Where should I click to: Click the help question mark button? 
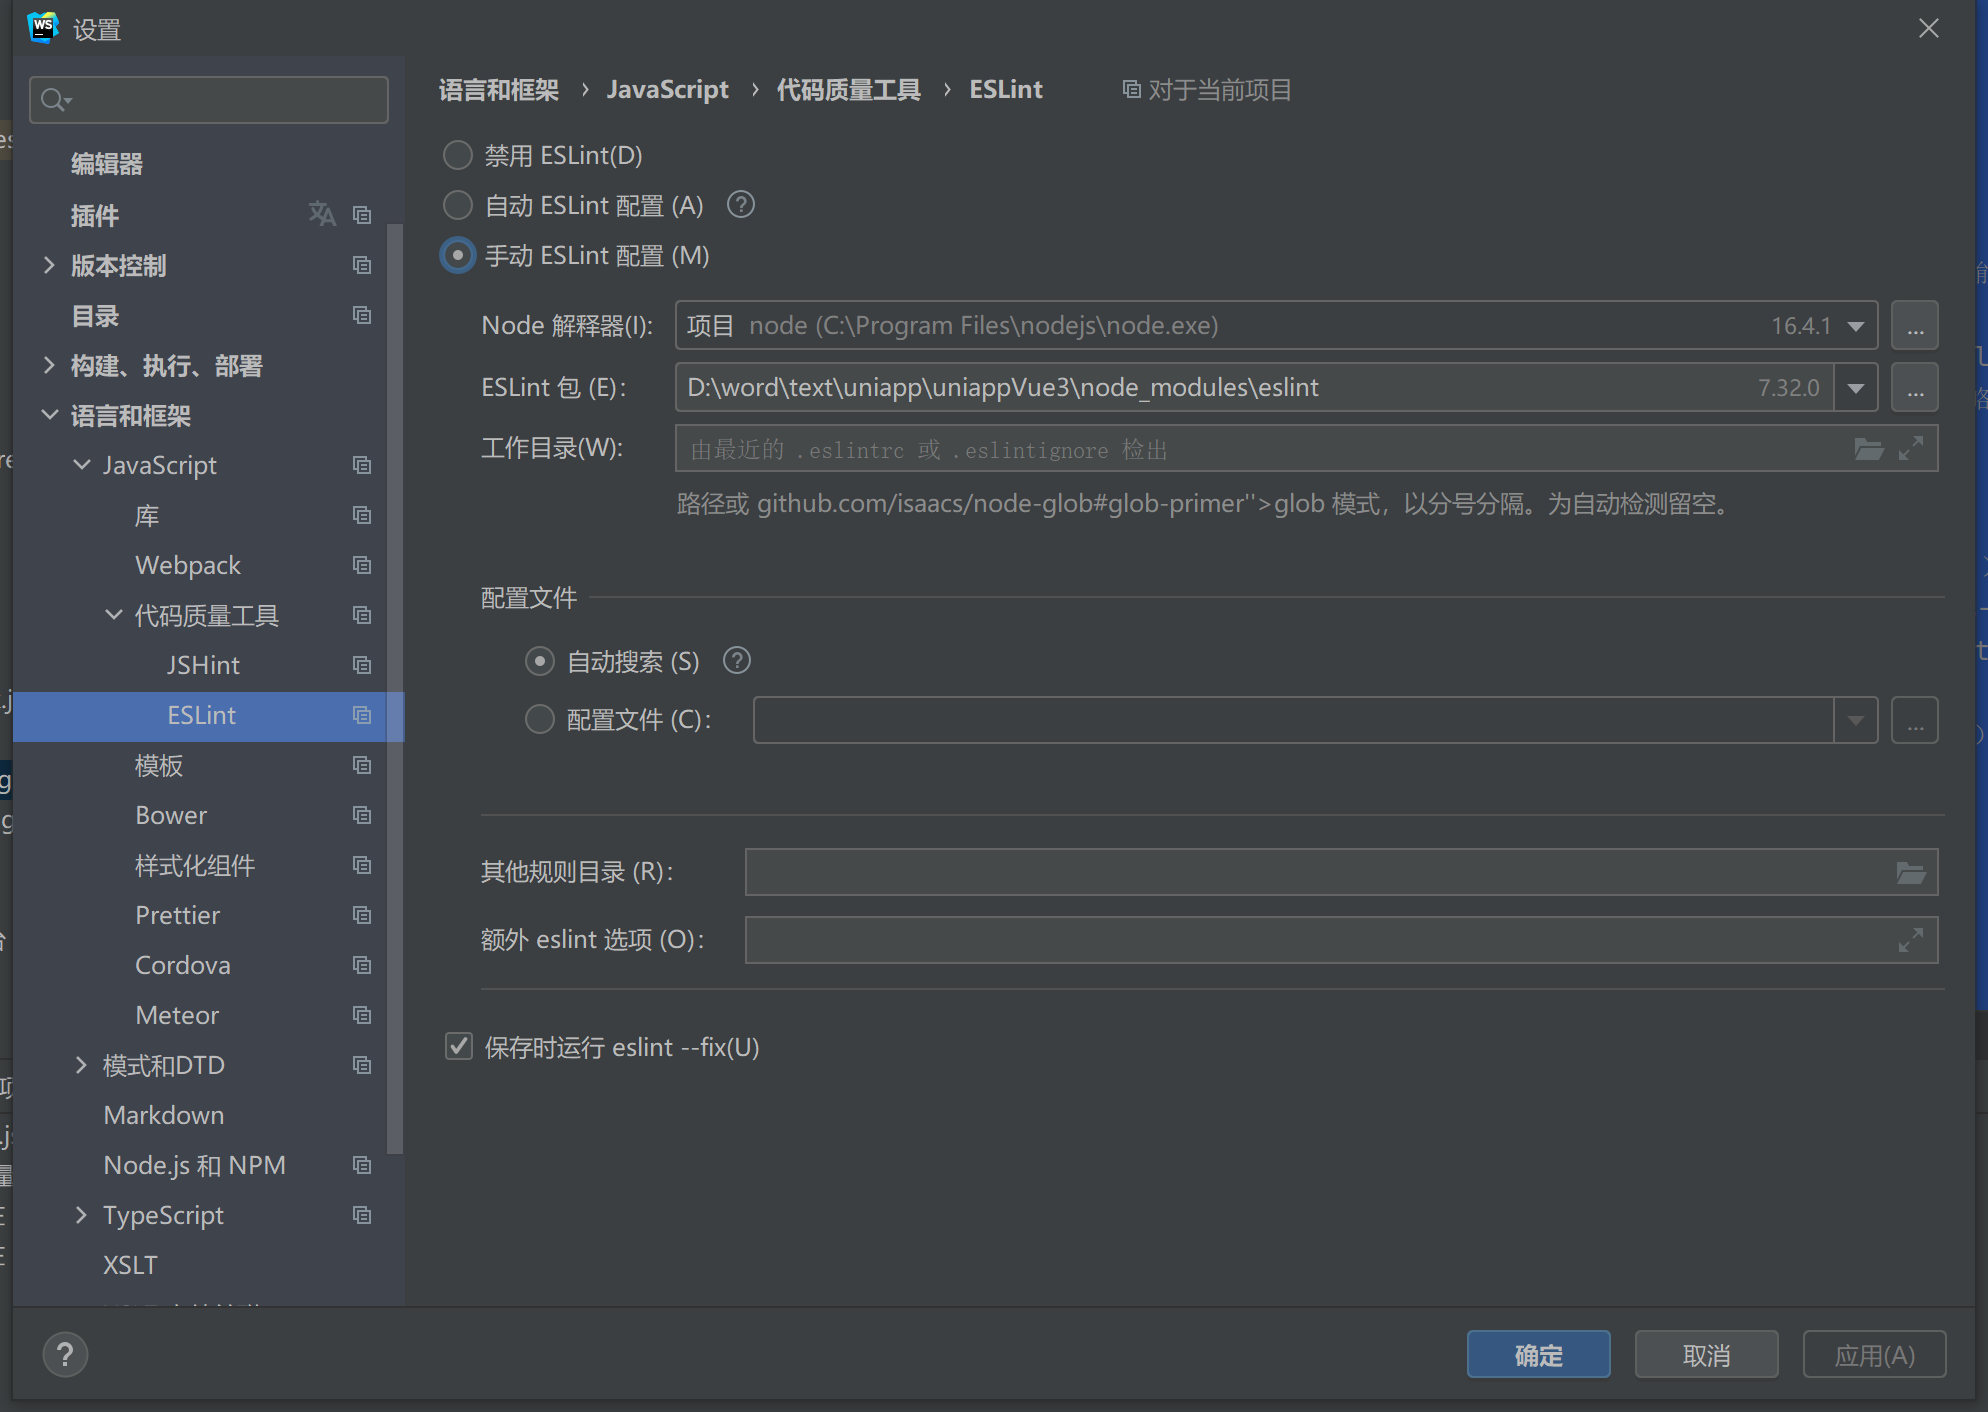[x=65, y=1355]
